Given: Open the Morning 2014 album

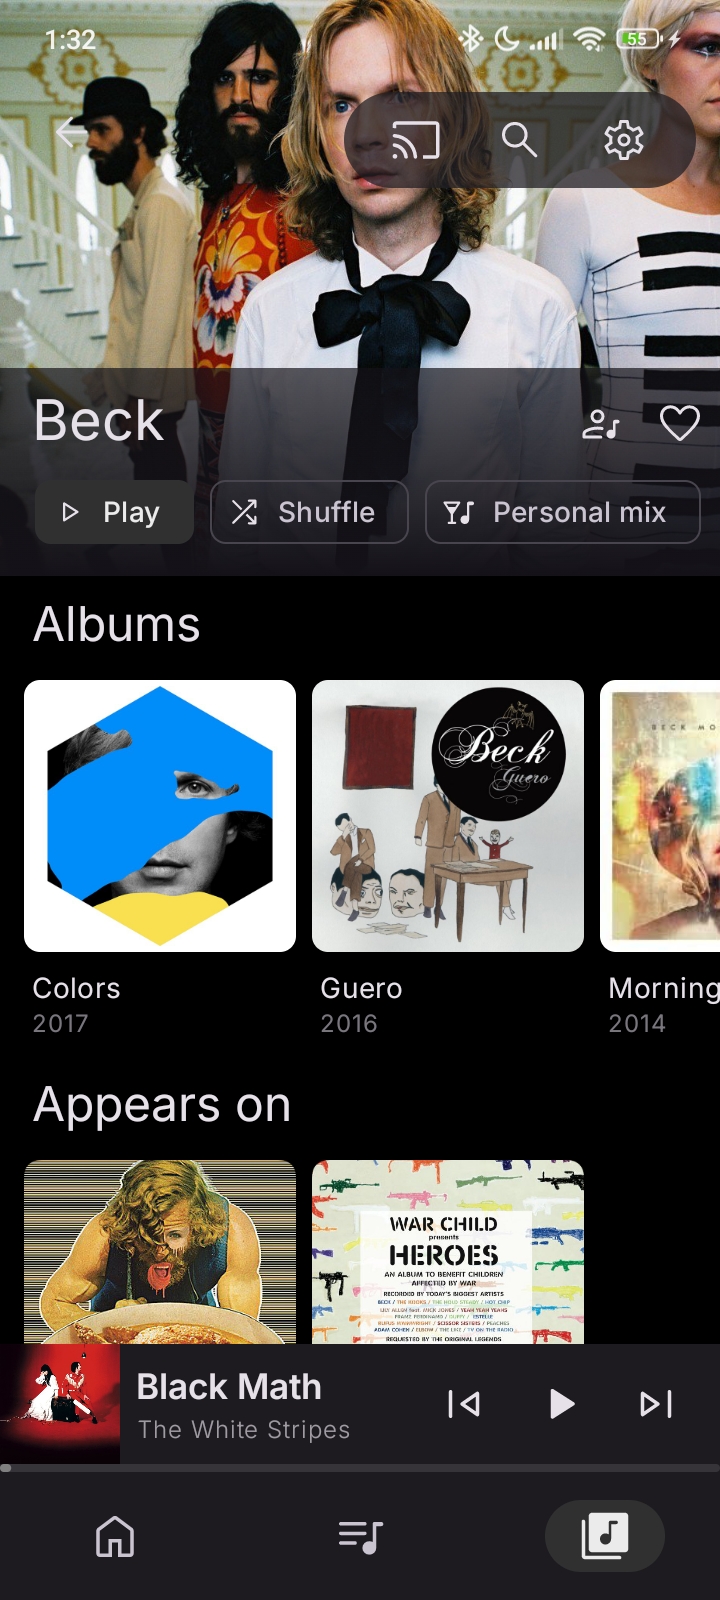Looking at the screenshot, I should [x=660, y=816].
